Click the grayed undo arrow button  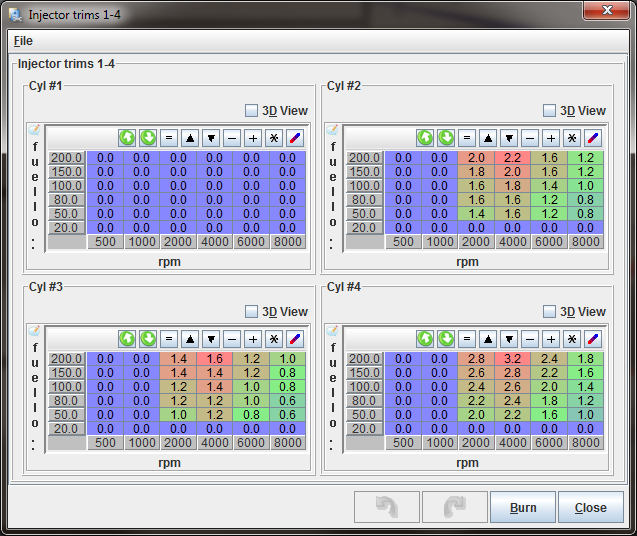[387, 507]
